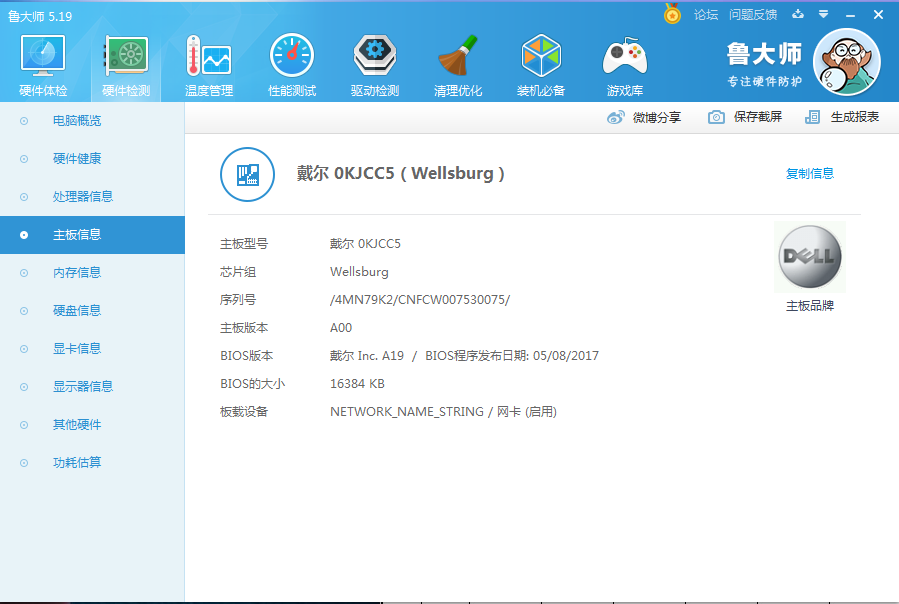The width and height of the screenshot is (899, 604).
Task: Select the 硬件检测 hardware detection icon
Action: (x=126, y=56)
